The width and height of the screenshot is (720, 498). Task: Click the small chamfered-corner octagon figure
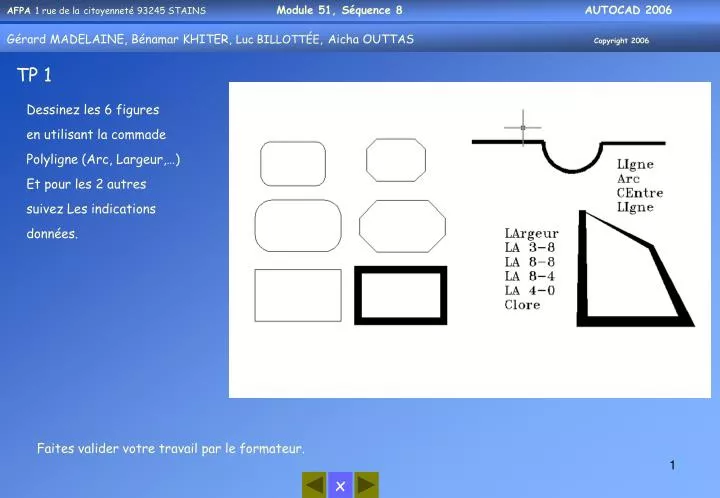(396, 160)
